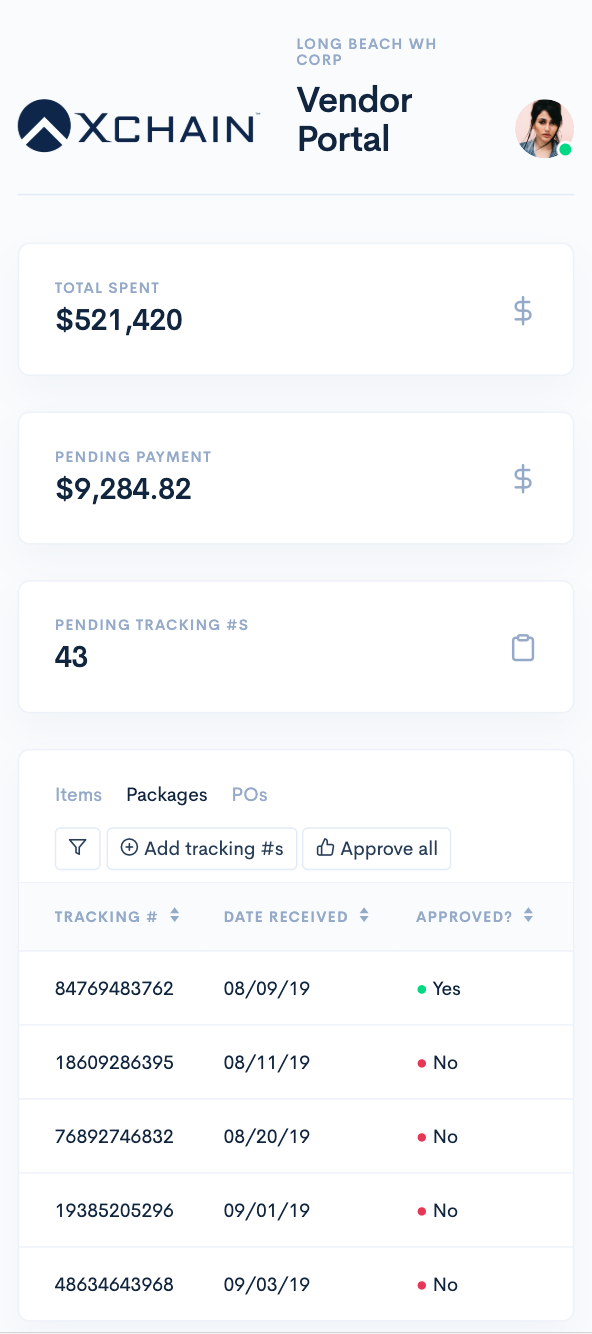Switch to the Items tab

[x=79, y=794]
